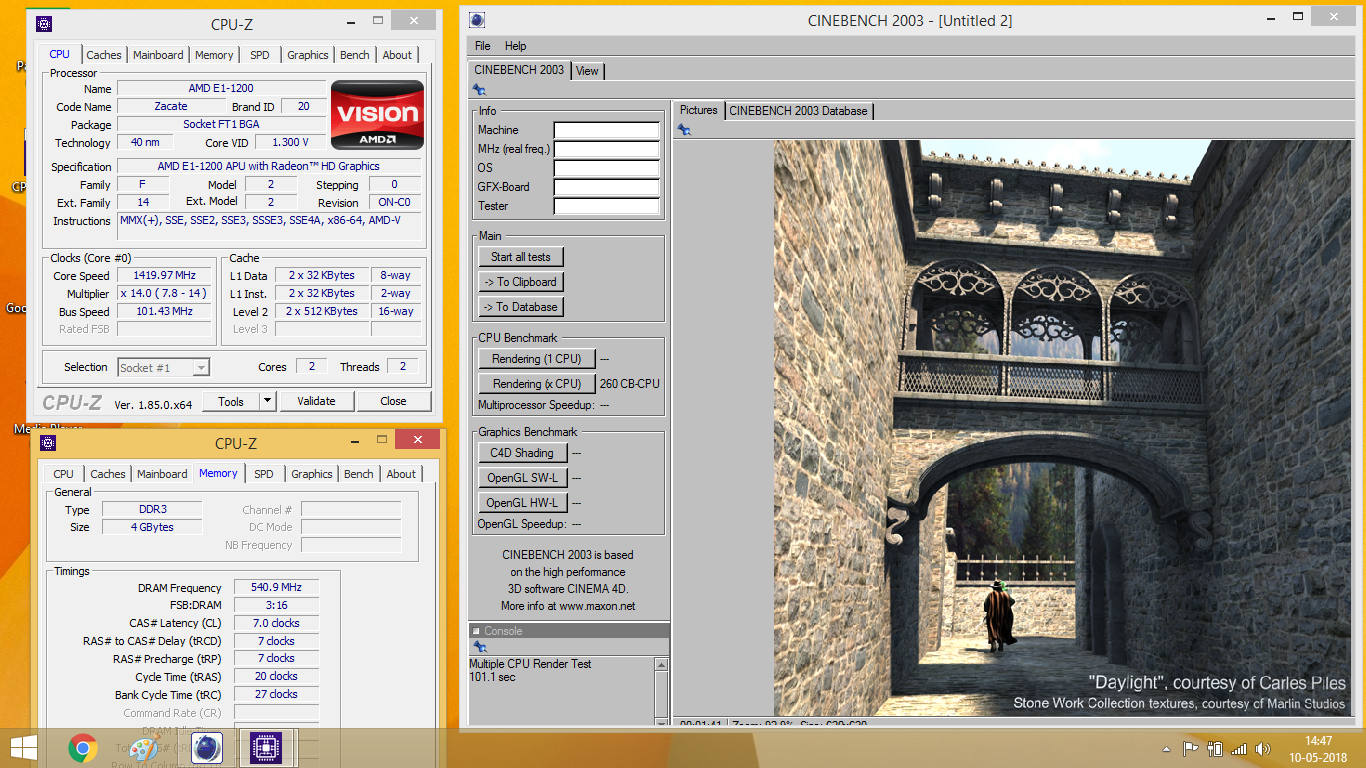Image resolution: width=1366 pixels, height=768 pixels.
Task: Click the rendered Daylight castle image
Action: click(1062, 428)
